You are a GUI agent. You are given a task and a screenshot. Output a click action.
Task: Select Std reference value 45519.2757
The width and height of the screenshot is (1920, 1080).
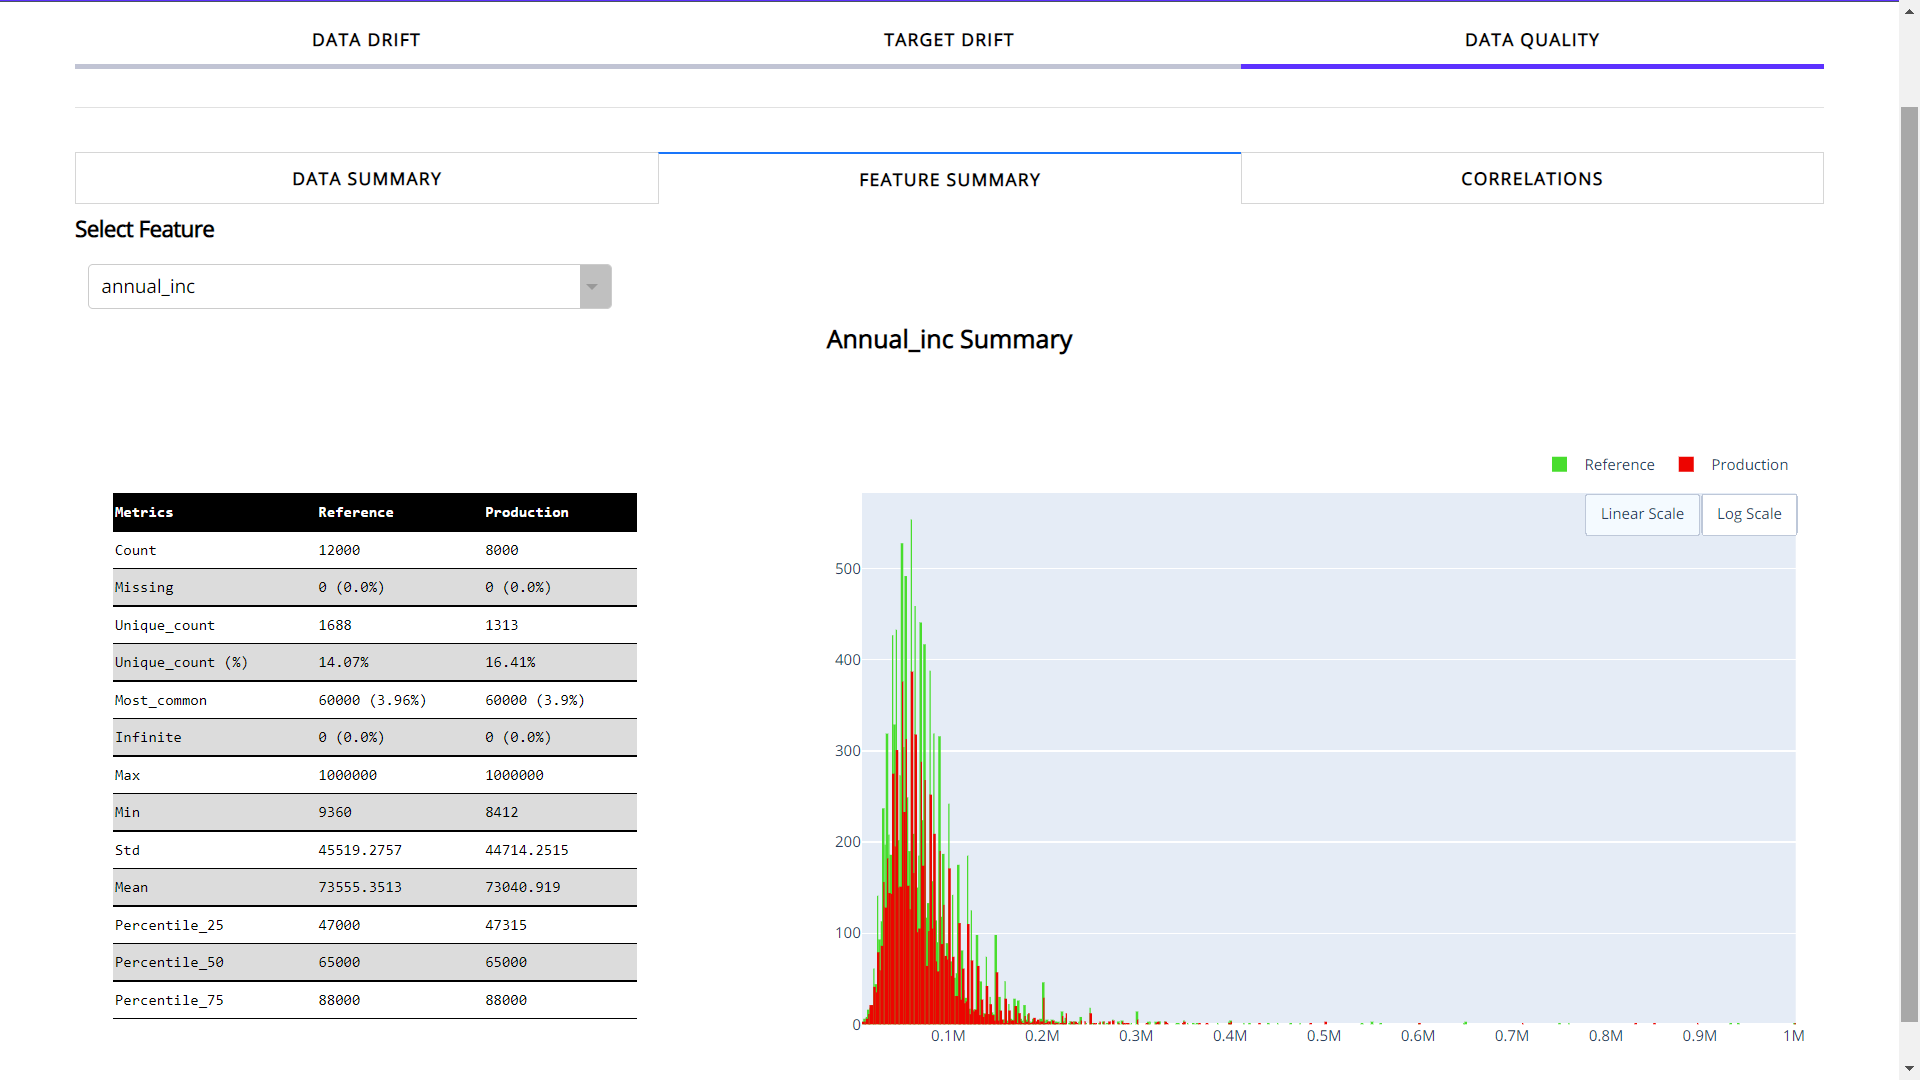[360, 850]
